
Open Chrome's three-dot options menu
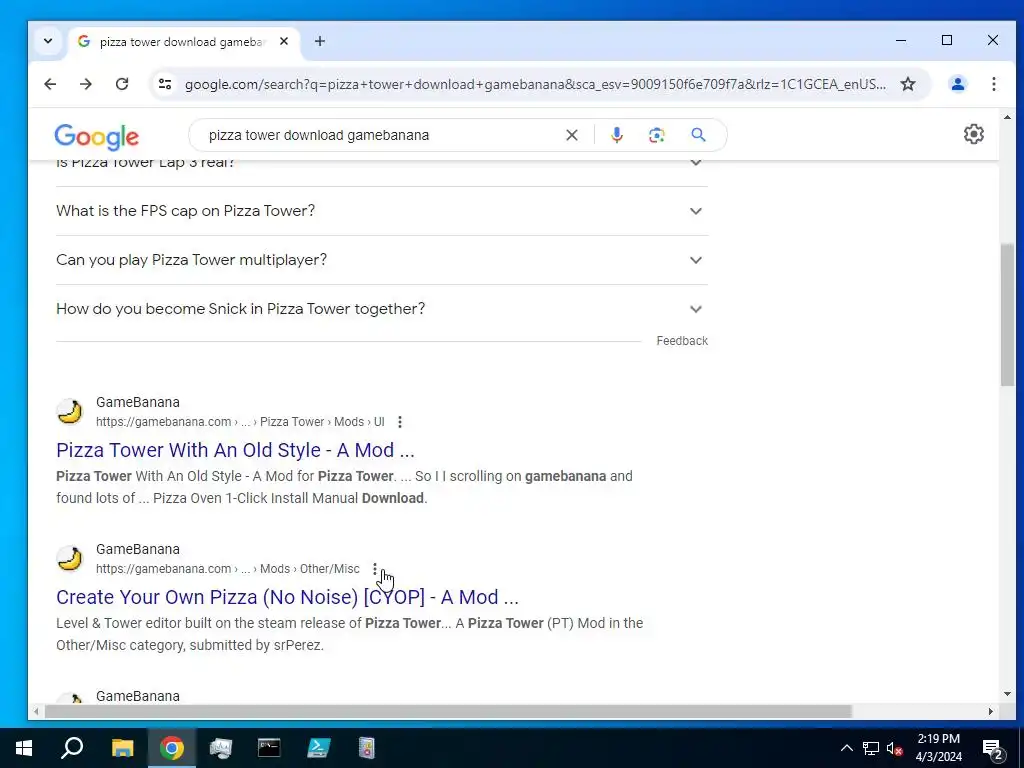point(993,84)
